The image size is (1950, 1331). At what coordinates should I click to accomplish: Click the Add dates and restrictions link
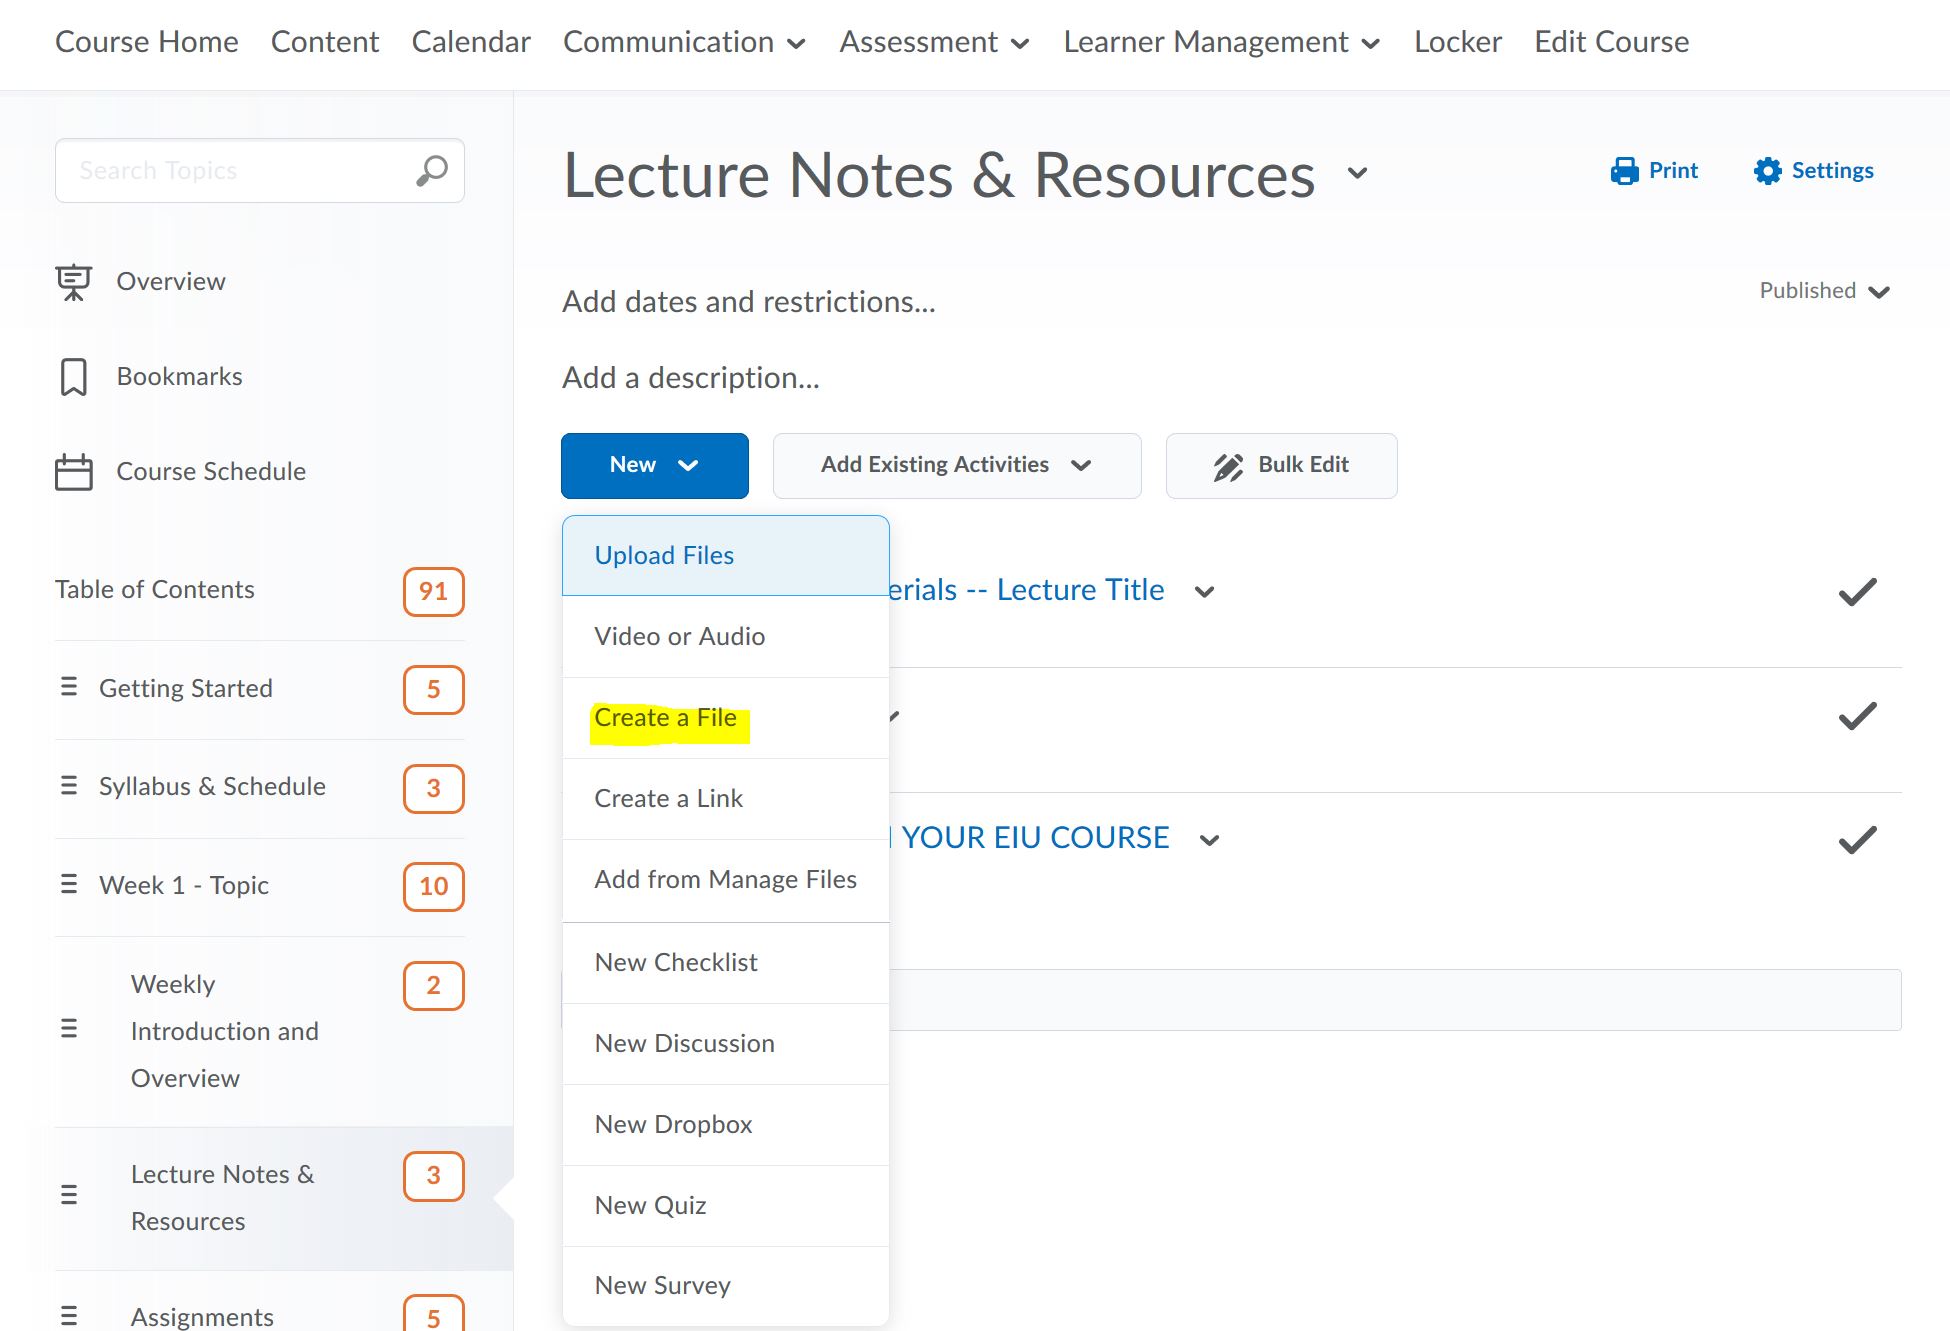(x=748, y=302)
